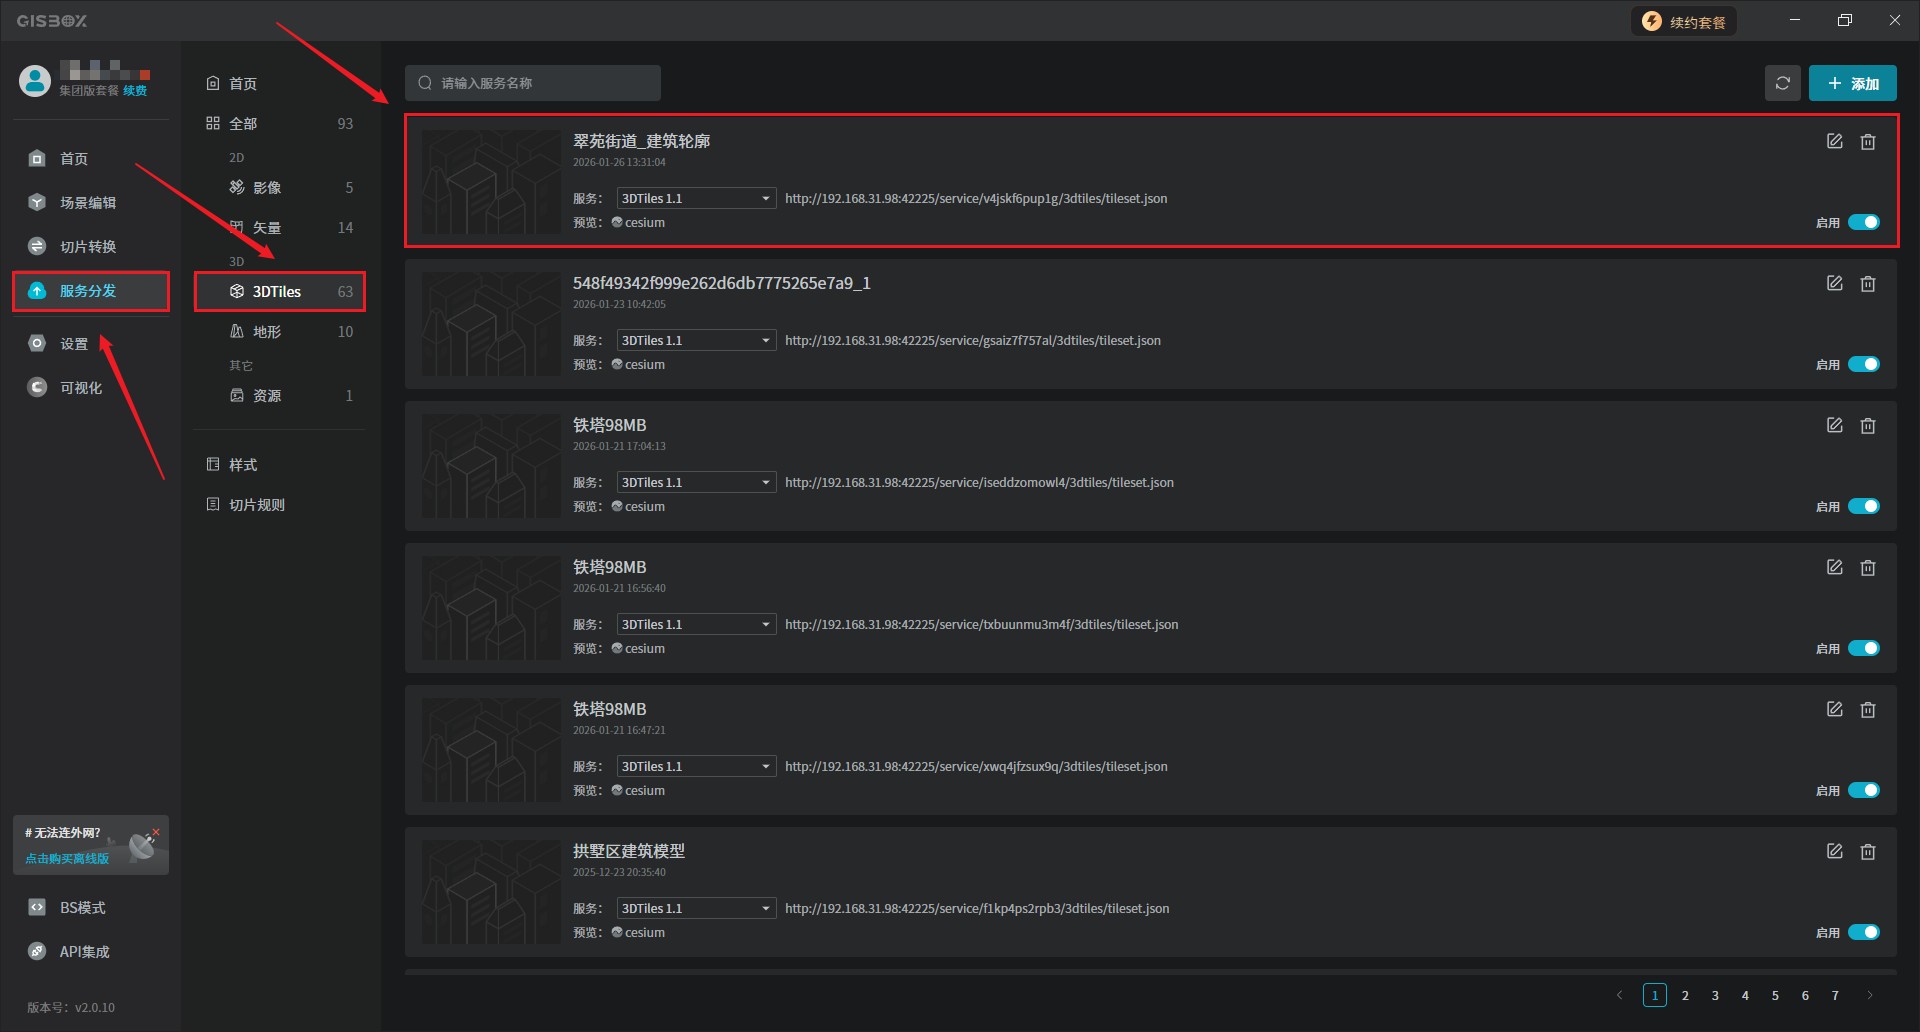Open the 场景编辑 scene editor
This screenshot has width=1920, height=1032.
(87, 203)
